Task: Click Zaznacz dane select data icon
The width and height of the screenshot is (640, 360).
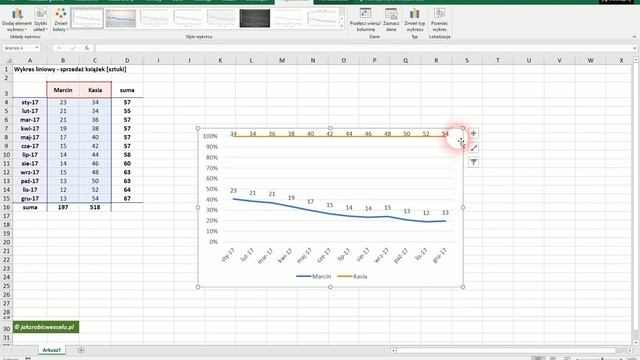Action: click(x=391, y=20)
